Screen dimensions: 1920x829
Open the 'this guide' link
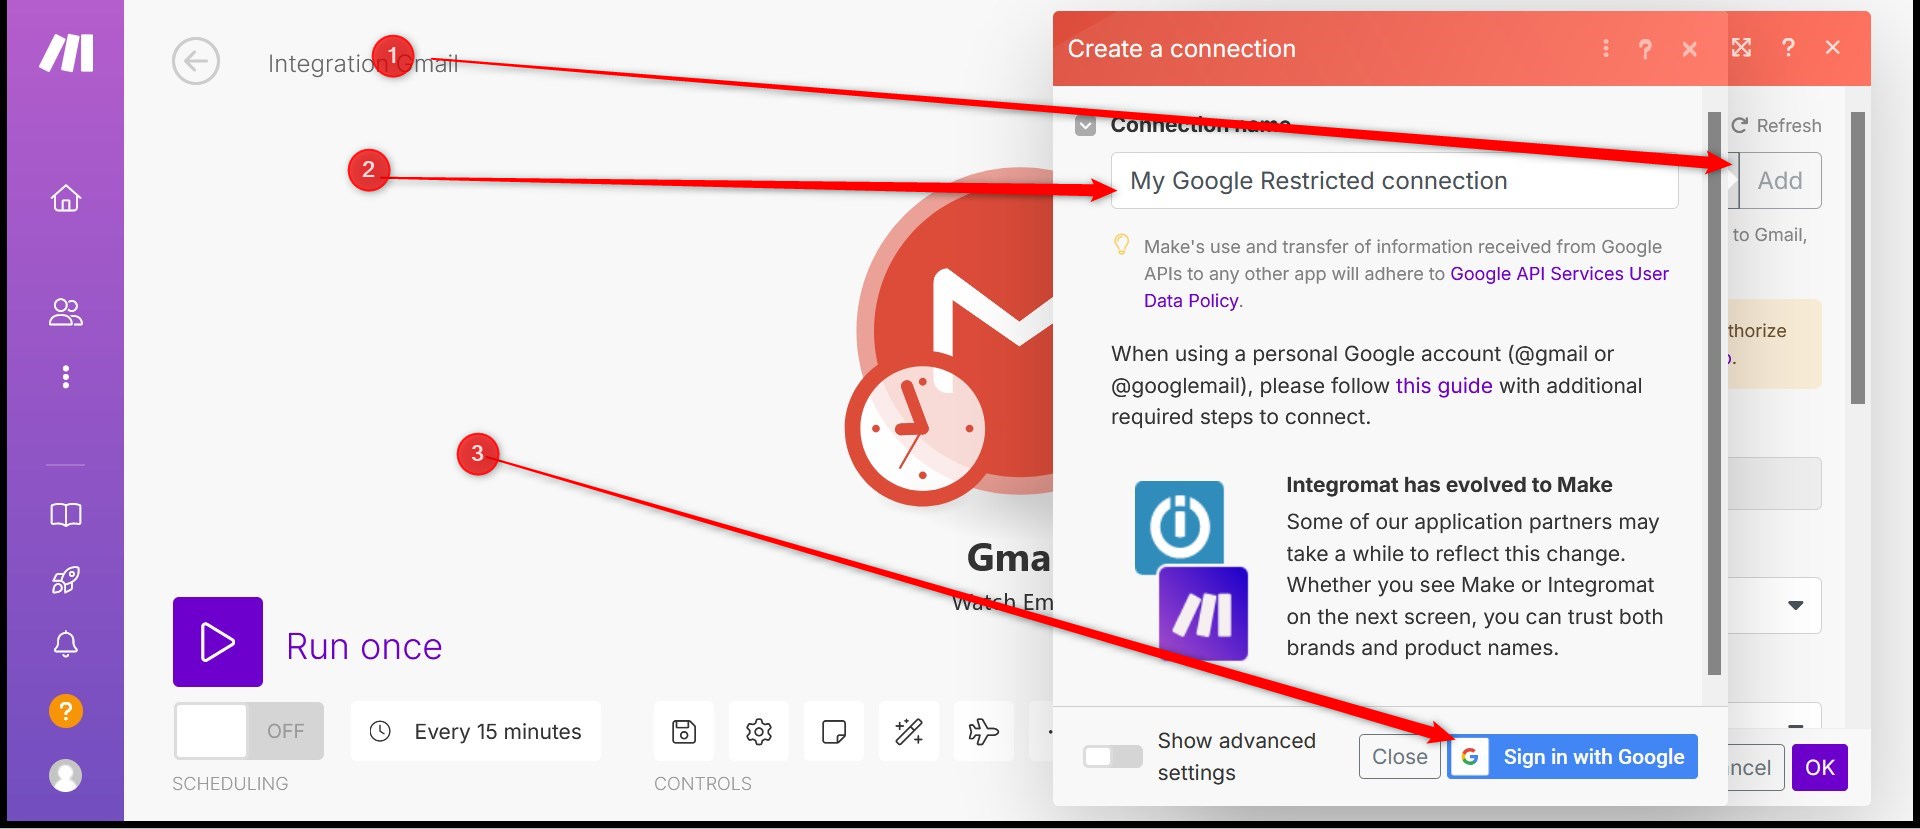pyautogui.click(x=1444, y=386)
